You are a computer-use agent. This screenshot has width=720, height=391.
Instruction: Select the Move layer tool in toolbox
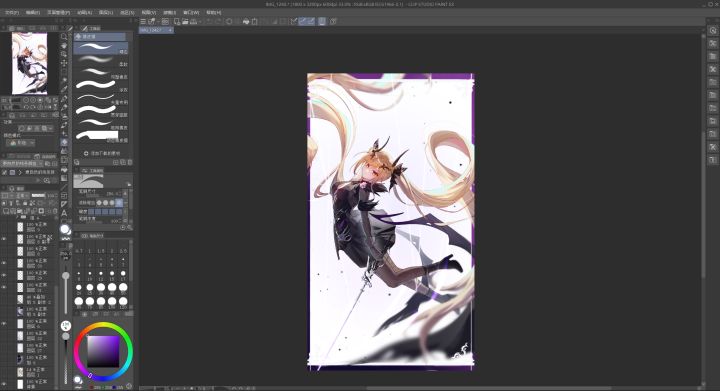coord(64,63)
